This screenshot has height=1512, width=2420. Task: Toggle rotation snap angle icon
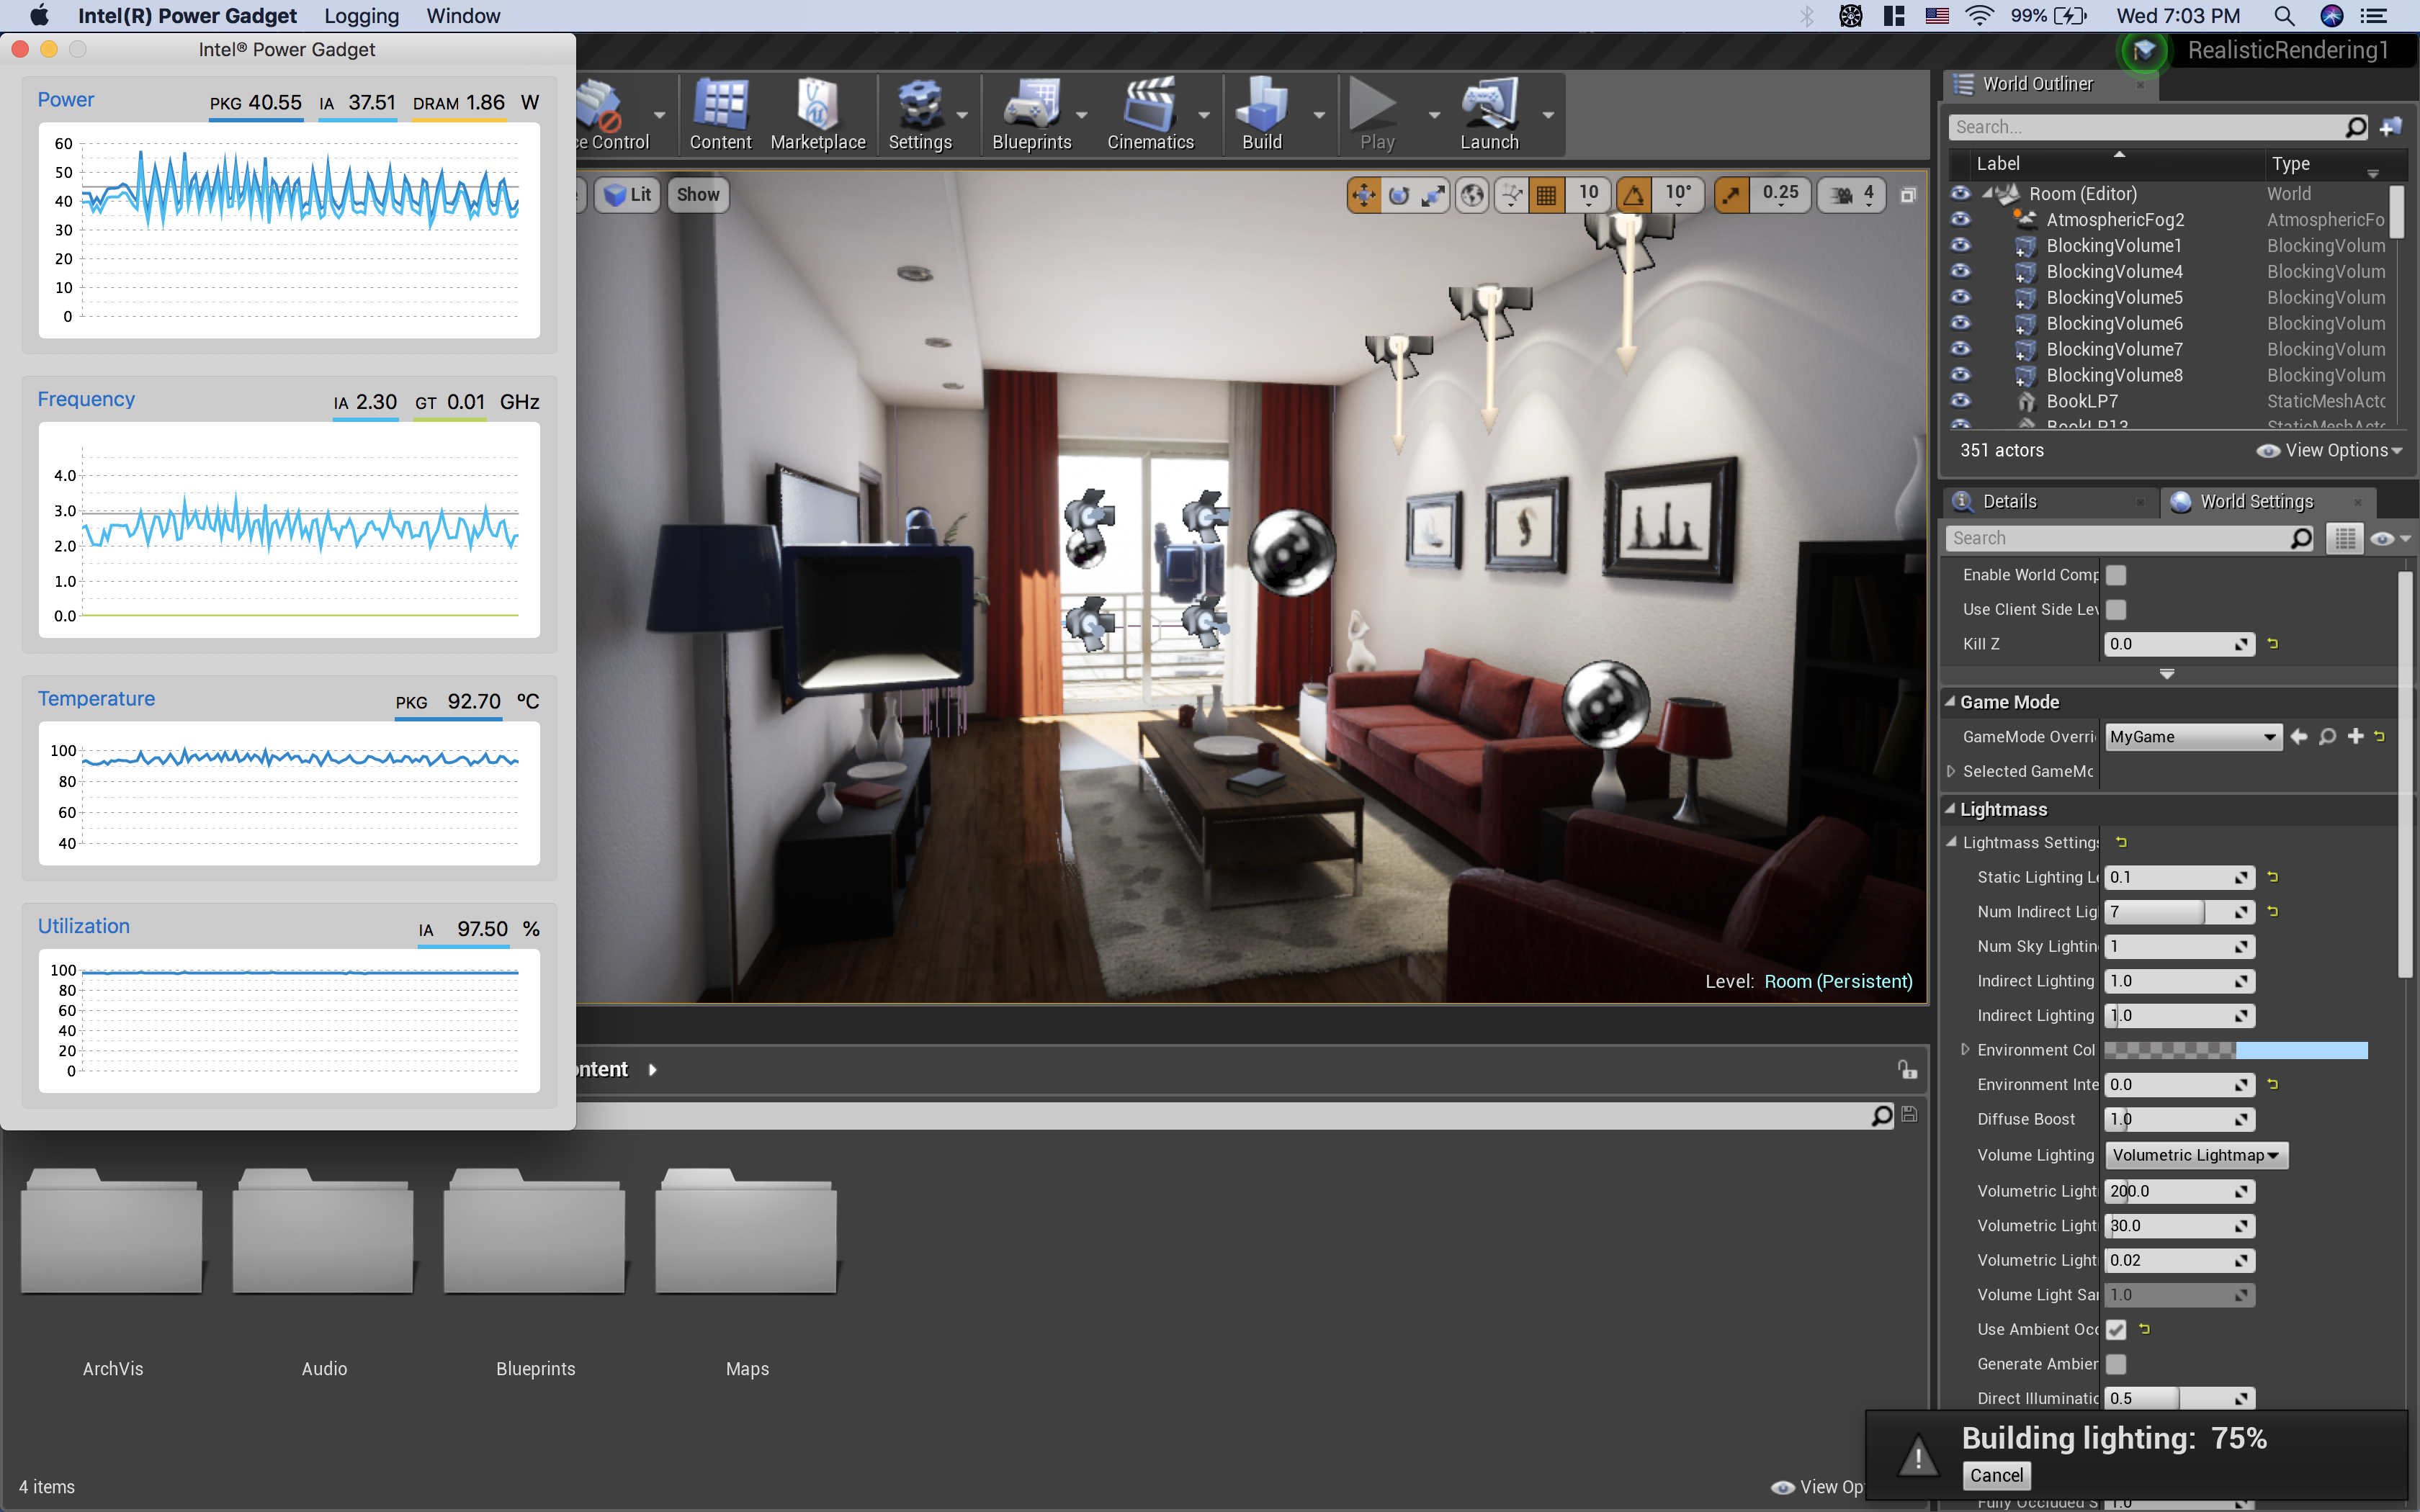[1634, 195]
